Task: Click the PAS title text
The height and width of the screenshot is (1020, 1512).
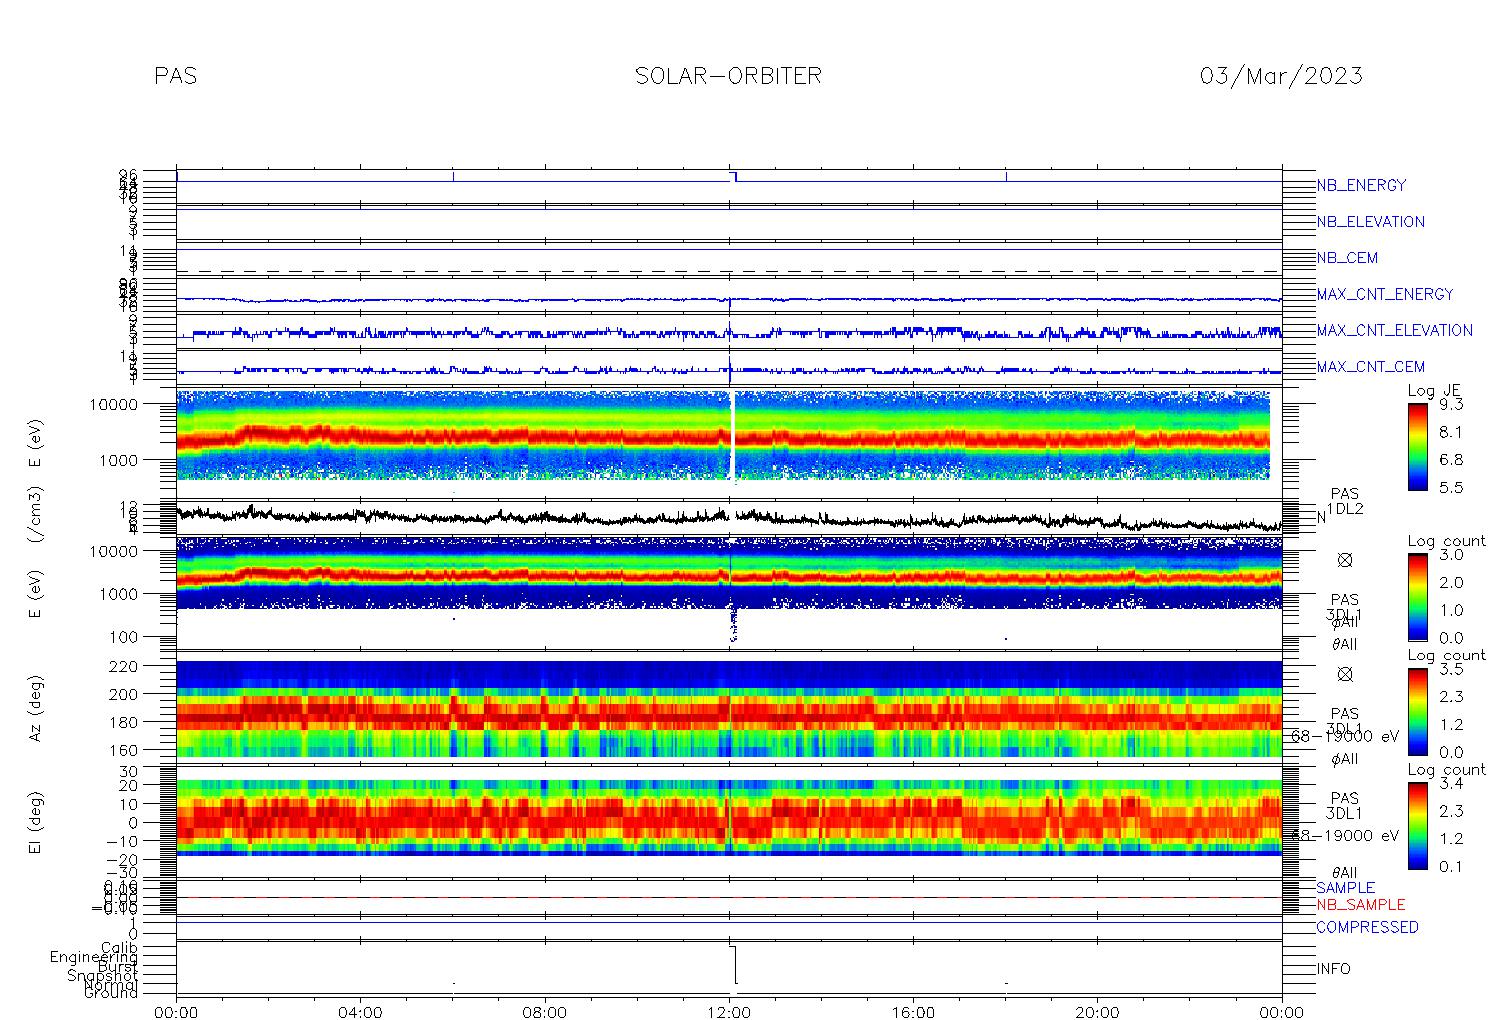Action: coord(176,76)
